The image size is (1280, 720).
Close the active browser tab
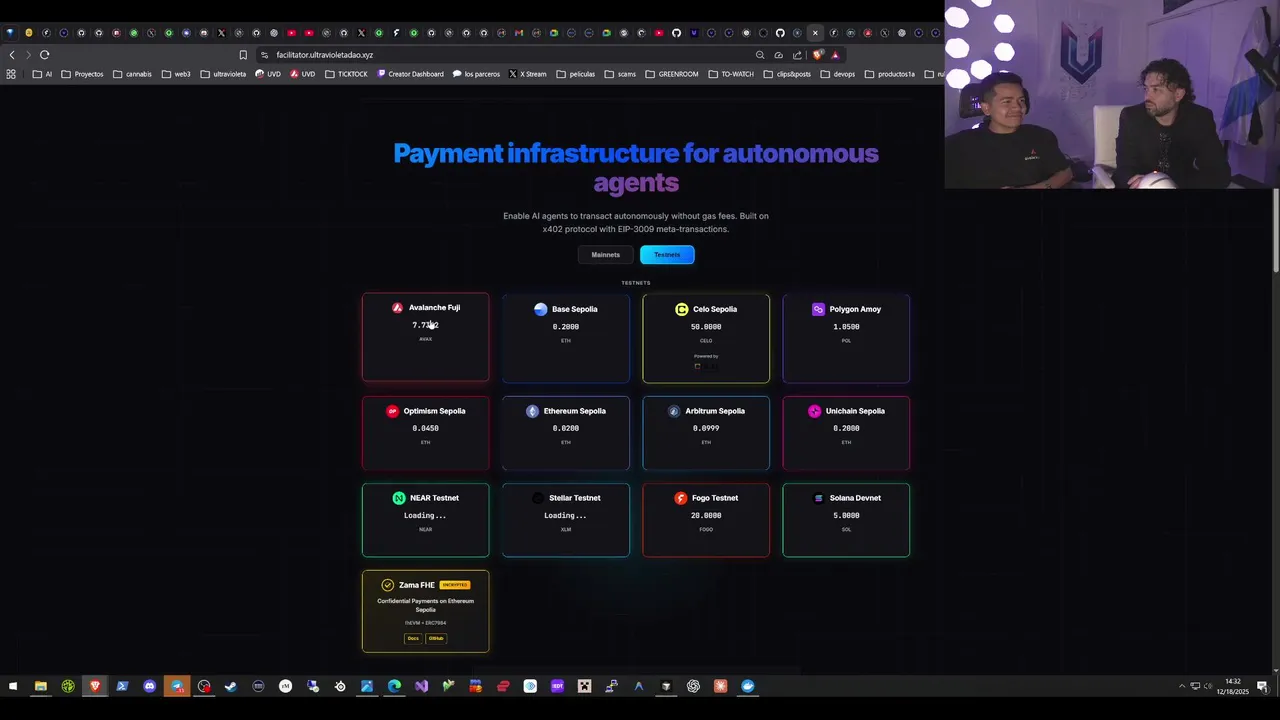(x=815, y=33)
